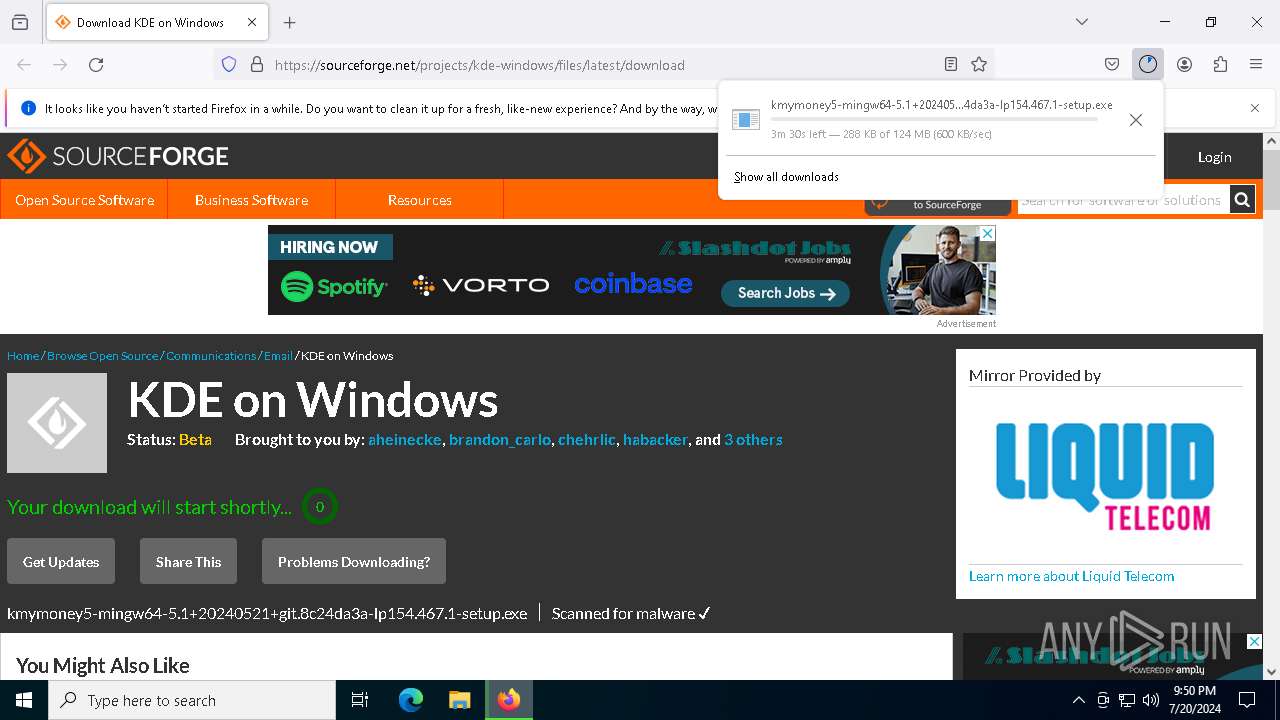Screen dimensions: 1280x720
Task: Close the Slashdot Jobs ad choices icon
Action: tap(987, 233)
